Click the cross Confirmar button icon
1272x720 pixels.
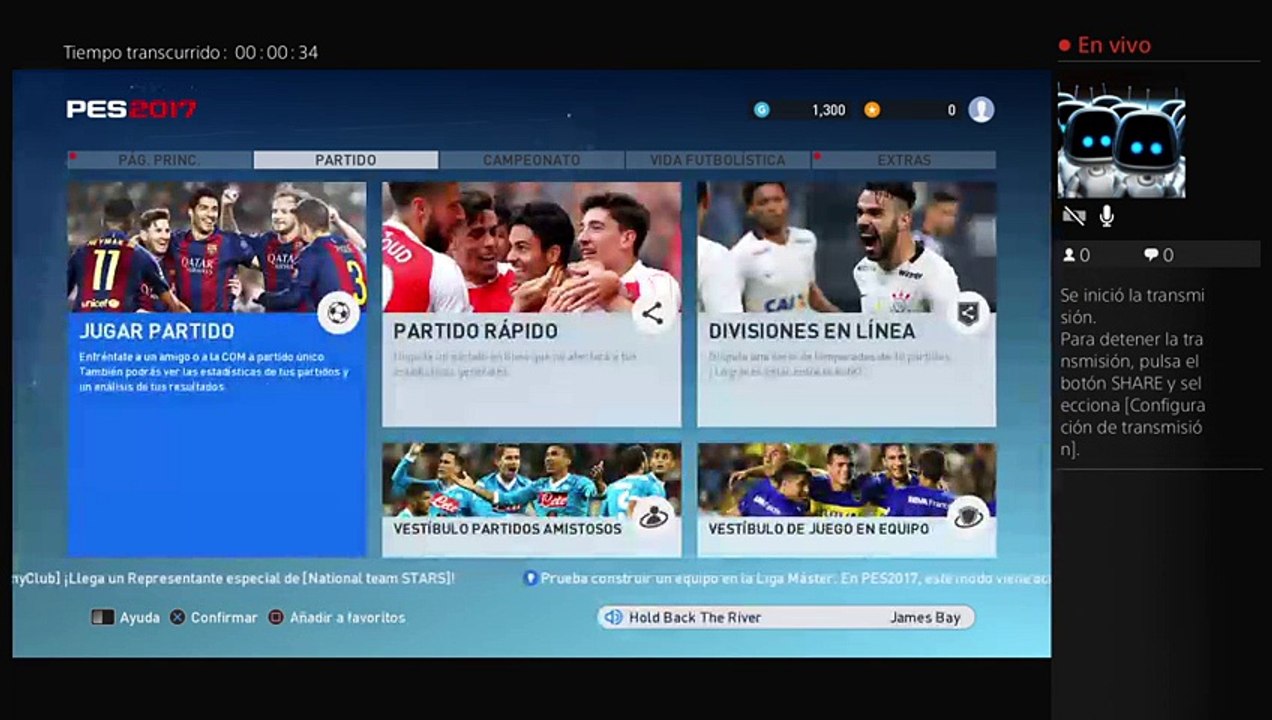[177, 617]
